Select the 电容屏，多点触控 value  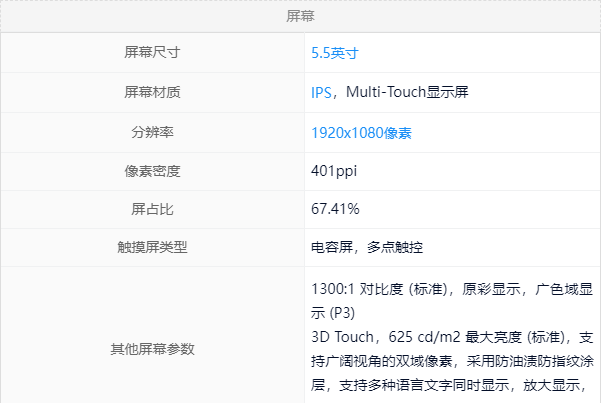point(367,247)
